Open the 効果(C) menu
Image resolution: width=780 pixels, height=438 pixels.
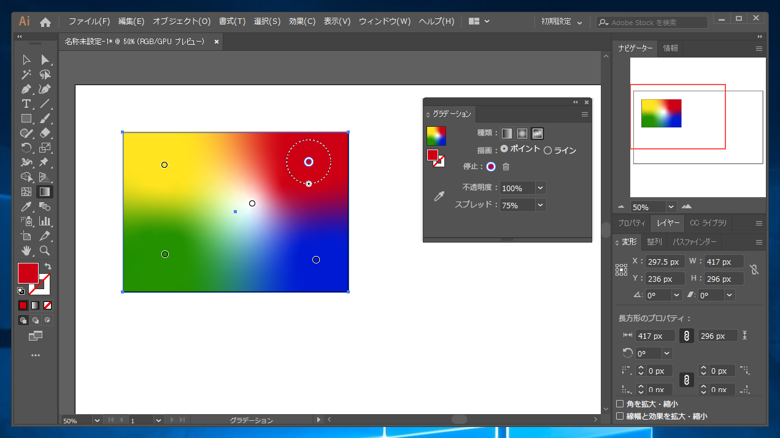point(302,21)
